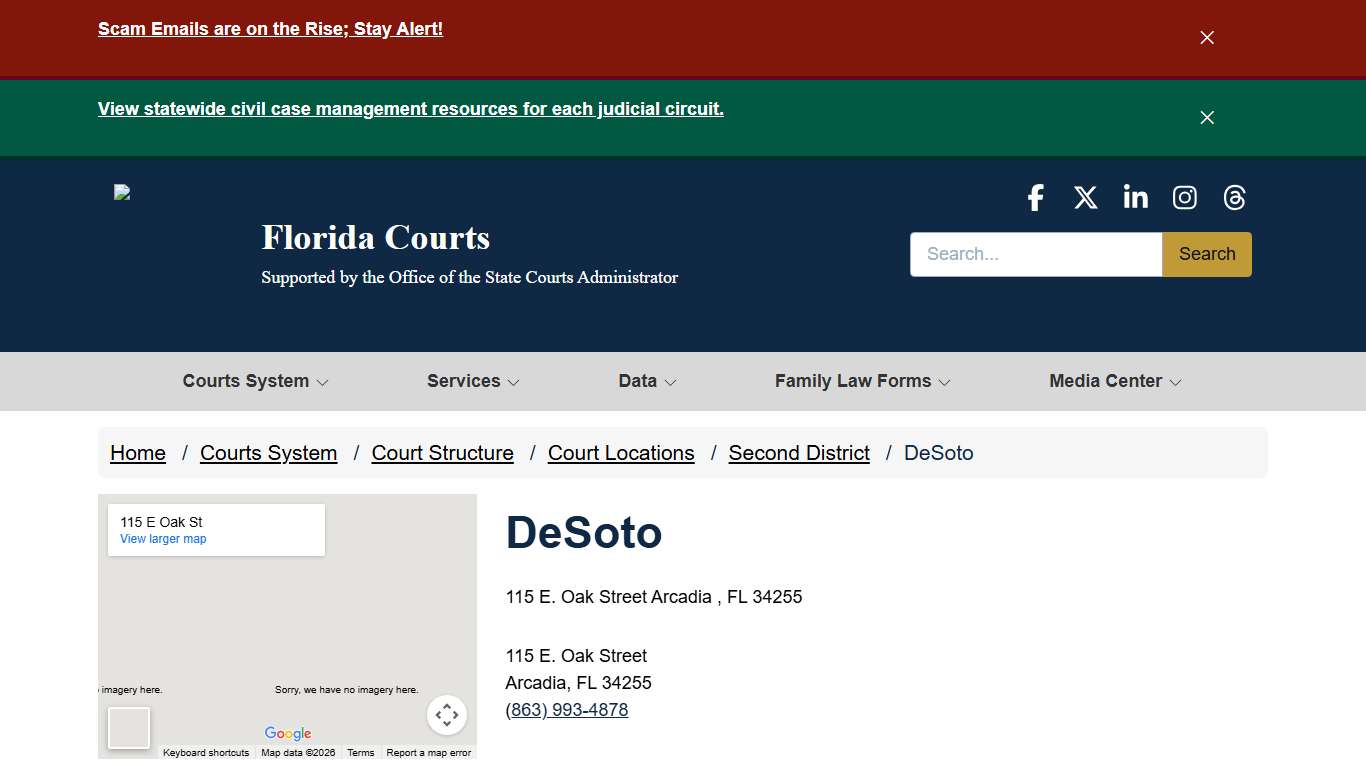Open the Threads social media icon
1366x768 pixels.
coord(1234,197)
